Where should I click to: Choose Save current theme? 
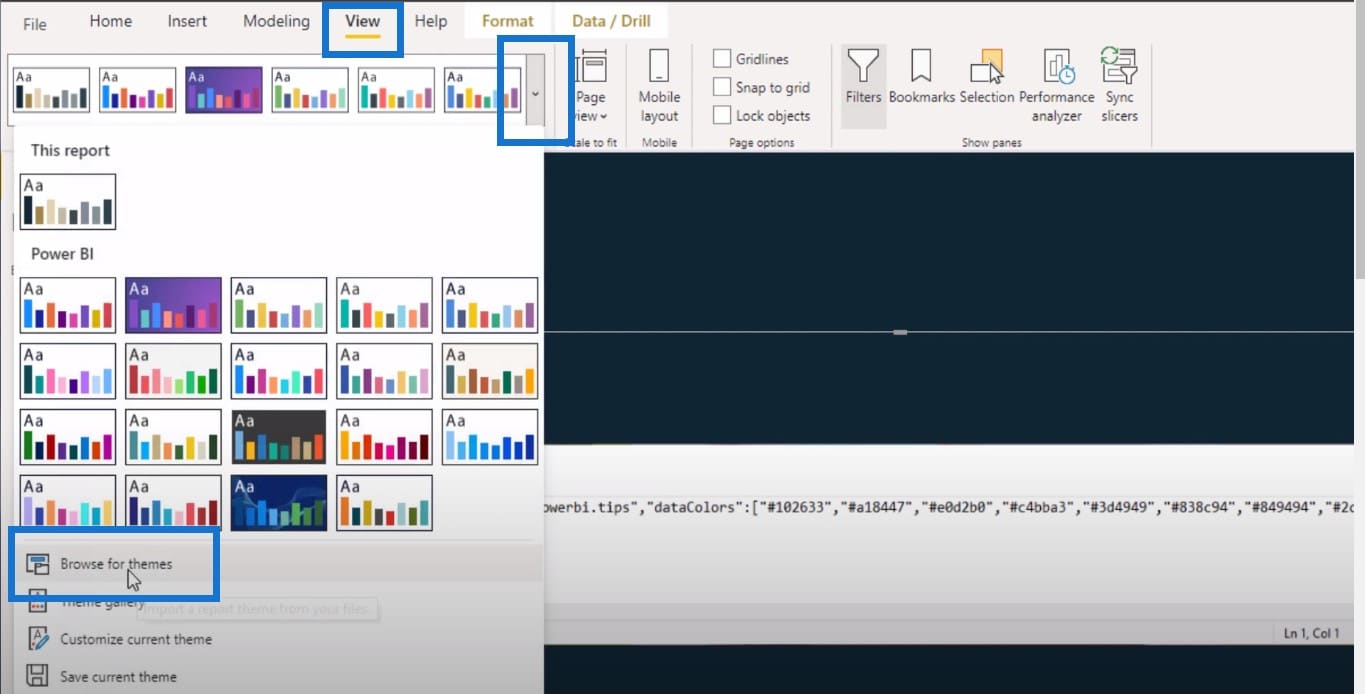[x=118, y=677]
